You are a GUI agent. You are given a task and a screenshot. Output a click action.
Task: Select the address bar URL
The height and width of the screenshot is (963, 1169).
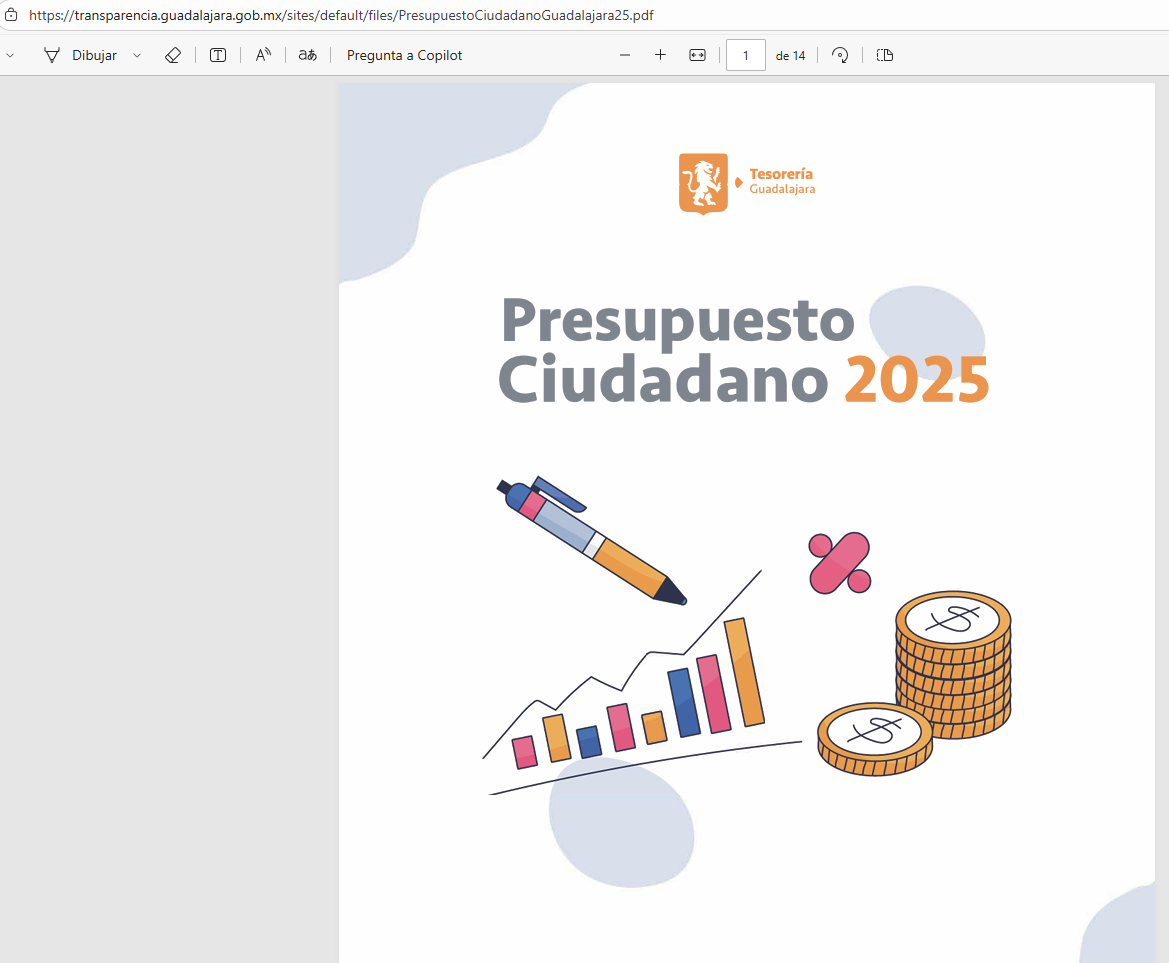pos(341,16)
